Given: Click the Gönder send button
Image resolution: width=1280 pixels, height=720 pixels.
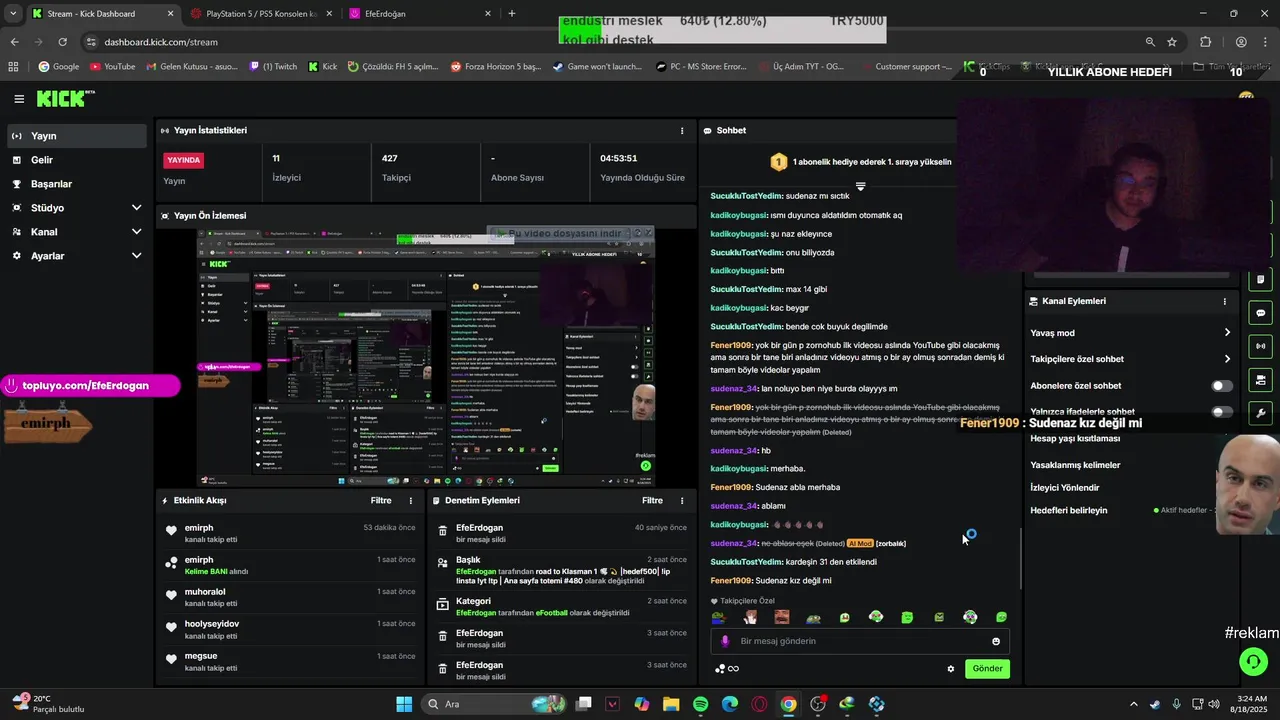Looking at the screenshot, I should click(987, 669).
